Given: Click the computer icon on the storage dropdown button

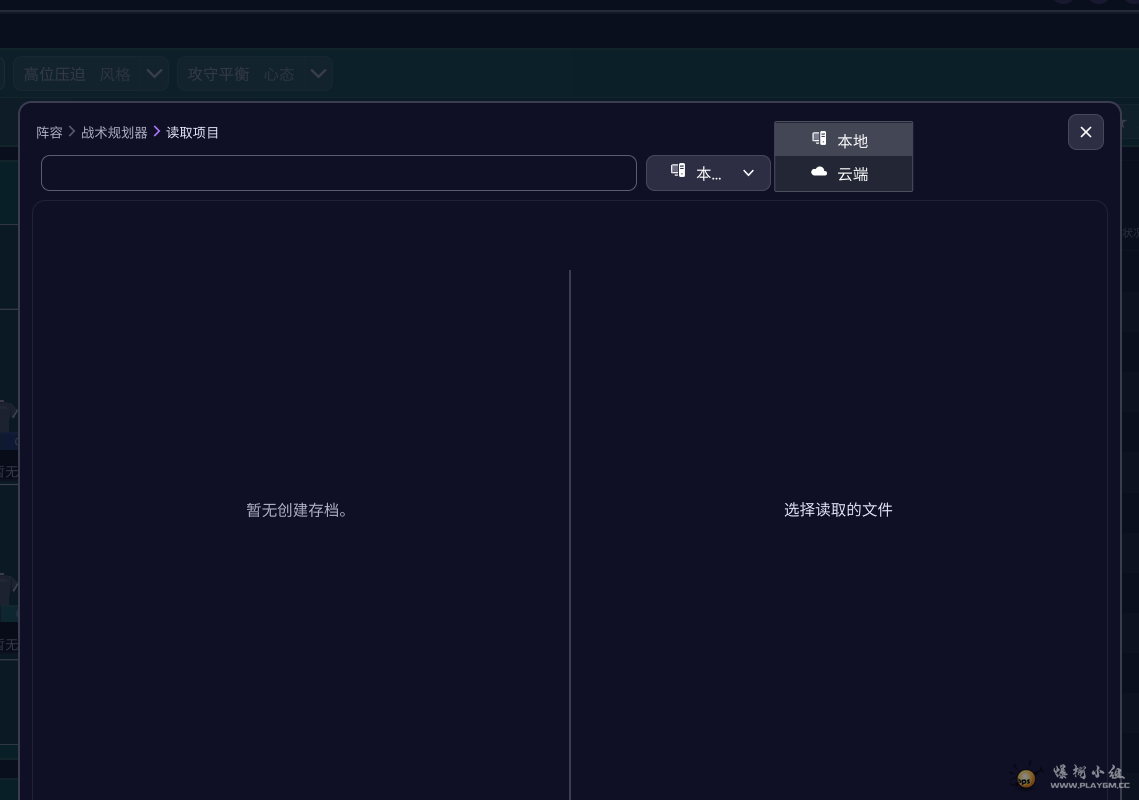Looking at the screenshot, I should 678,171.
